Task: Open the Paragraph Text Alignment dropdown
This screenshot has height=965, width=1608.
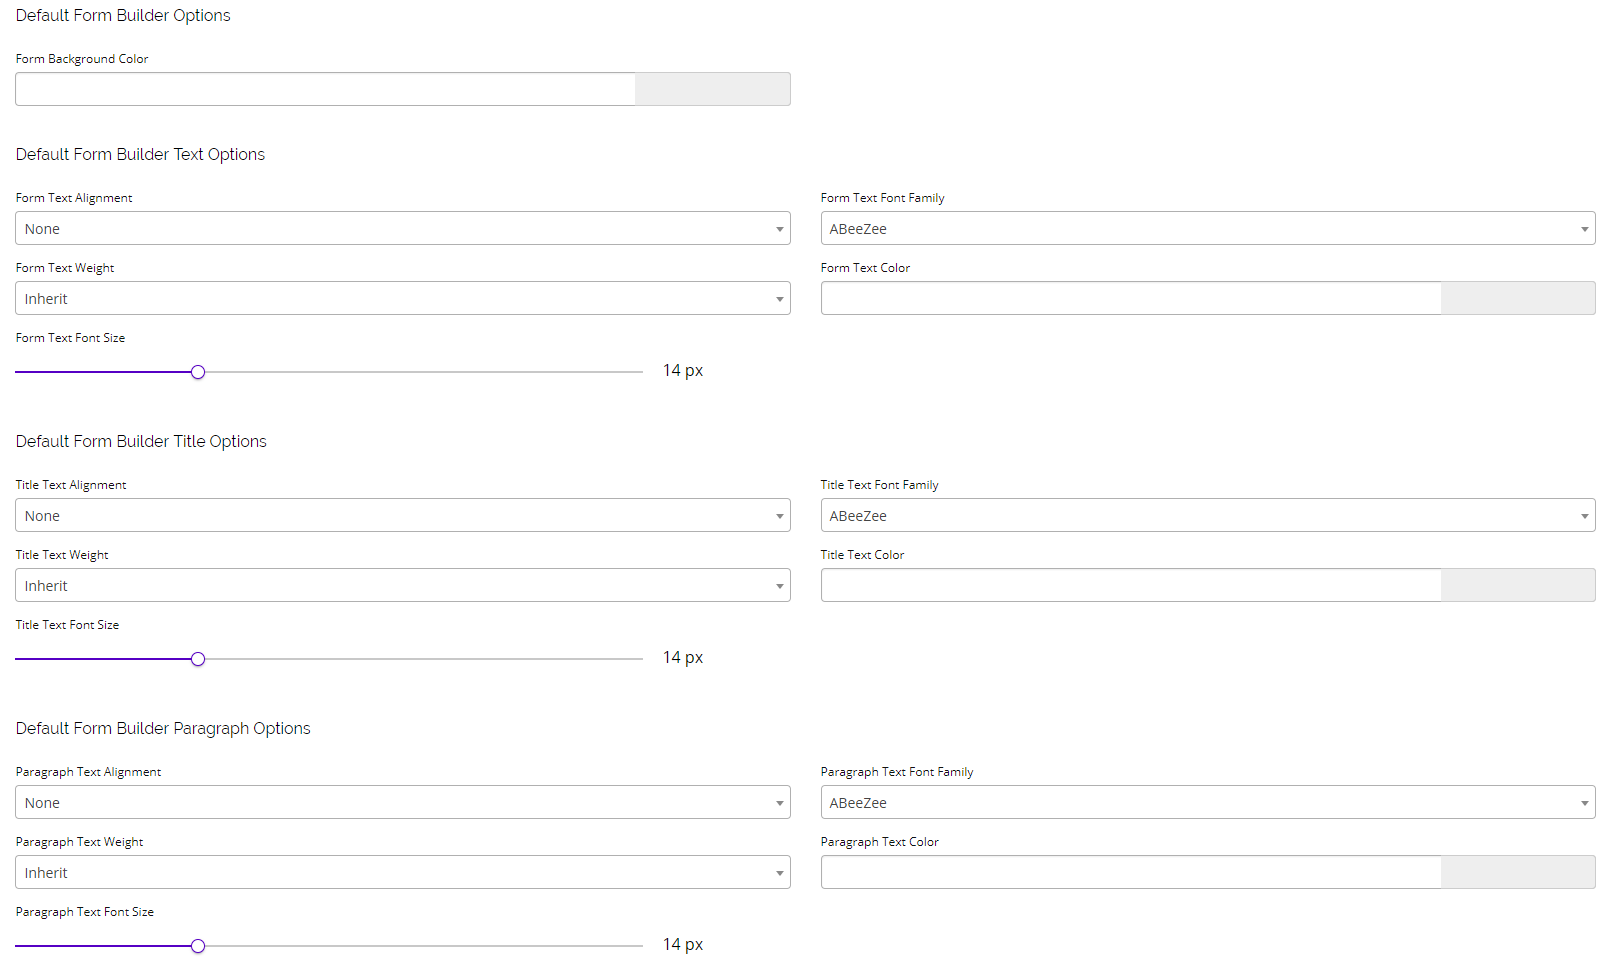Action: 402,802
